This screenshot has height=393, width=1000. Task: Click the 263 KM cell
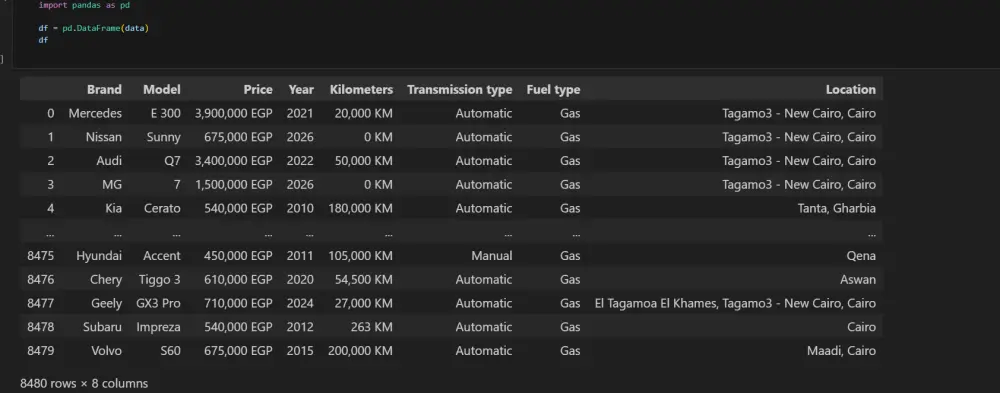point(372,327)
